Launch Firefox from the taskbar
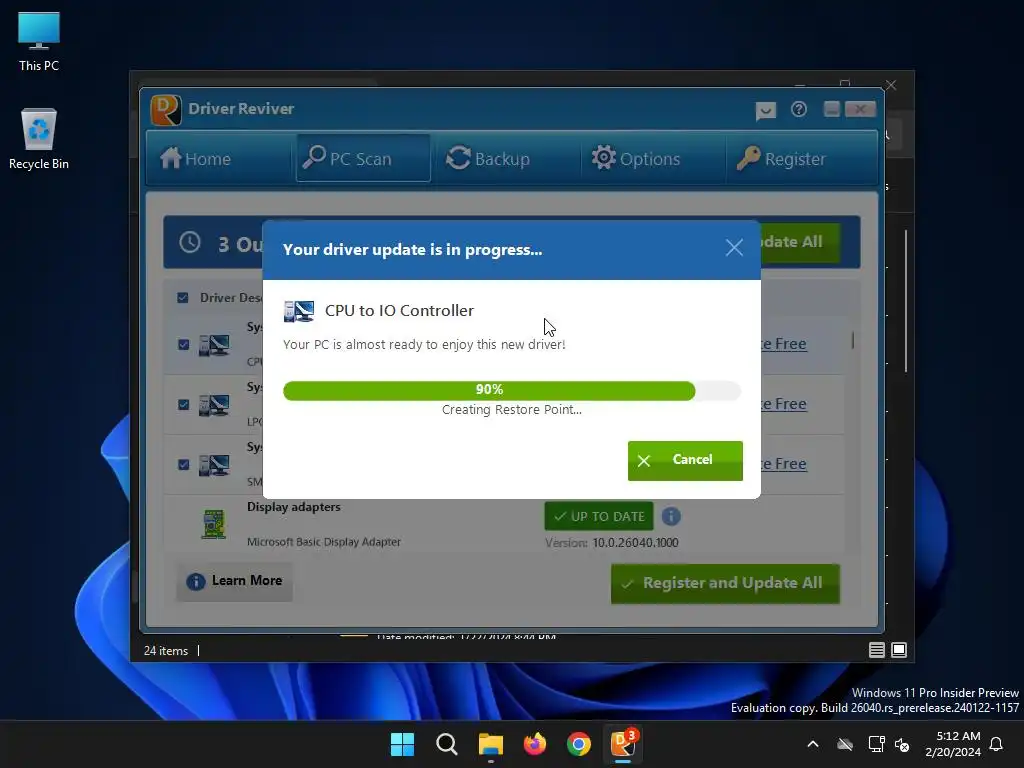 (x=534, y=744)
